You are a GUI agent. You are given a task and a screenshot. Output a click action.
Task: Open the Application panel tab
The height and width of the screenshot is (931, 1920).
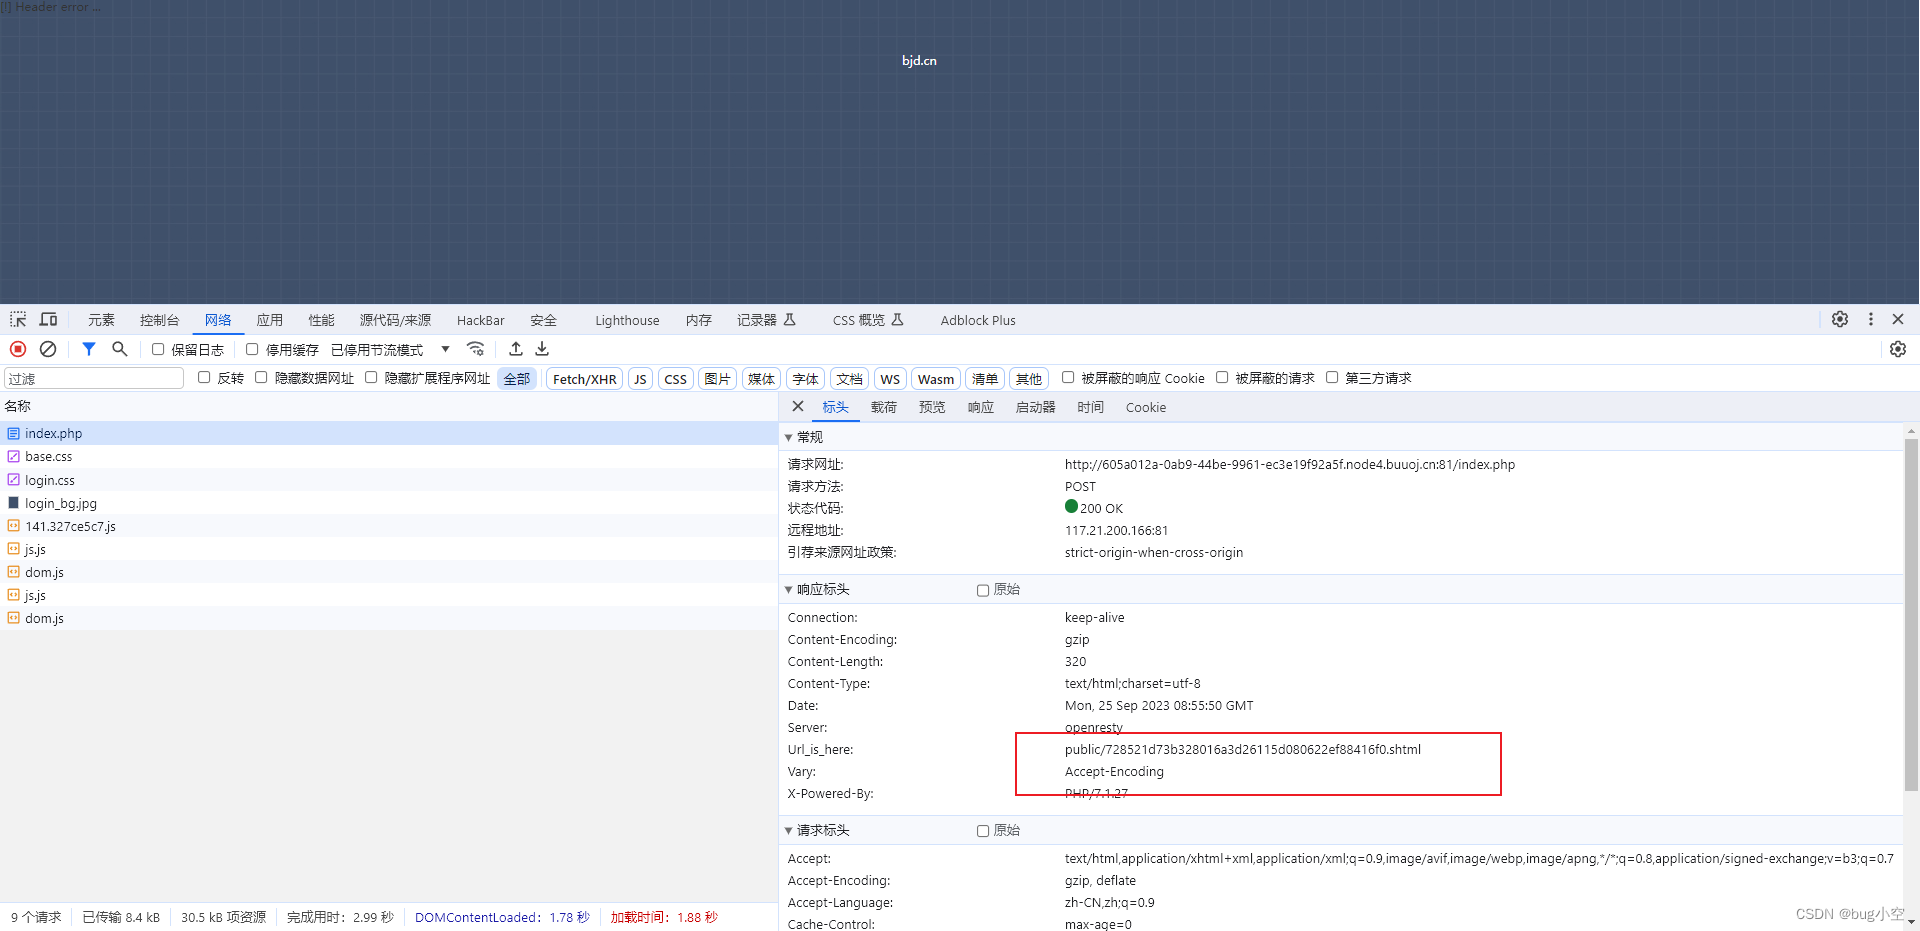(x=270, y=320)
